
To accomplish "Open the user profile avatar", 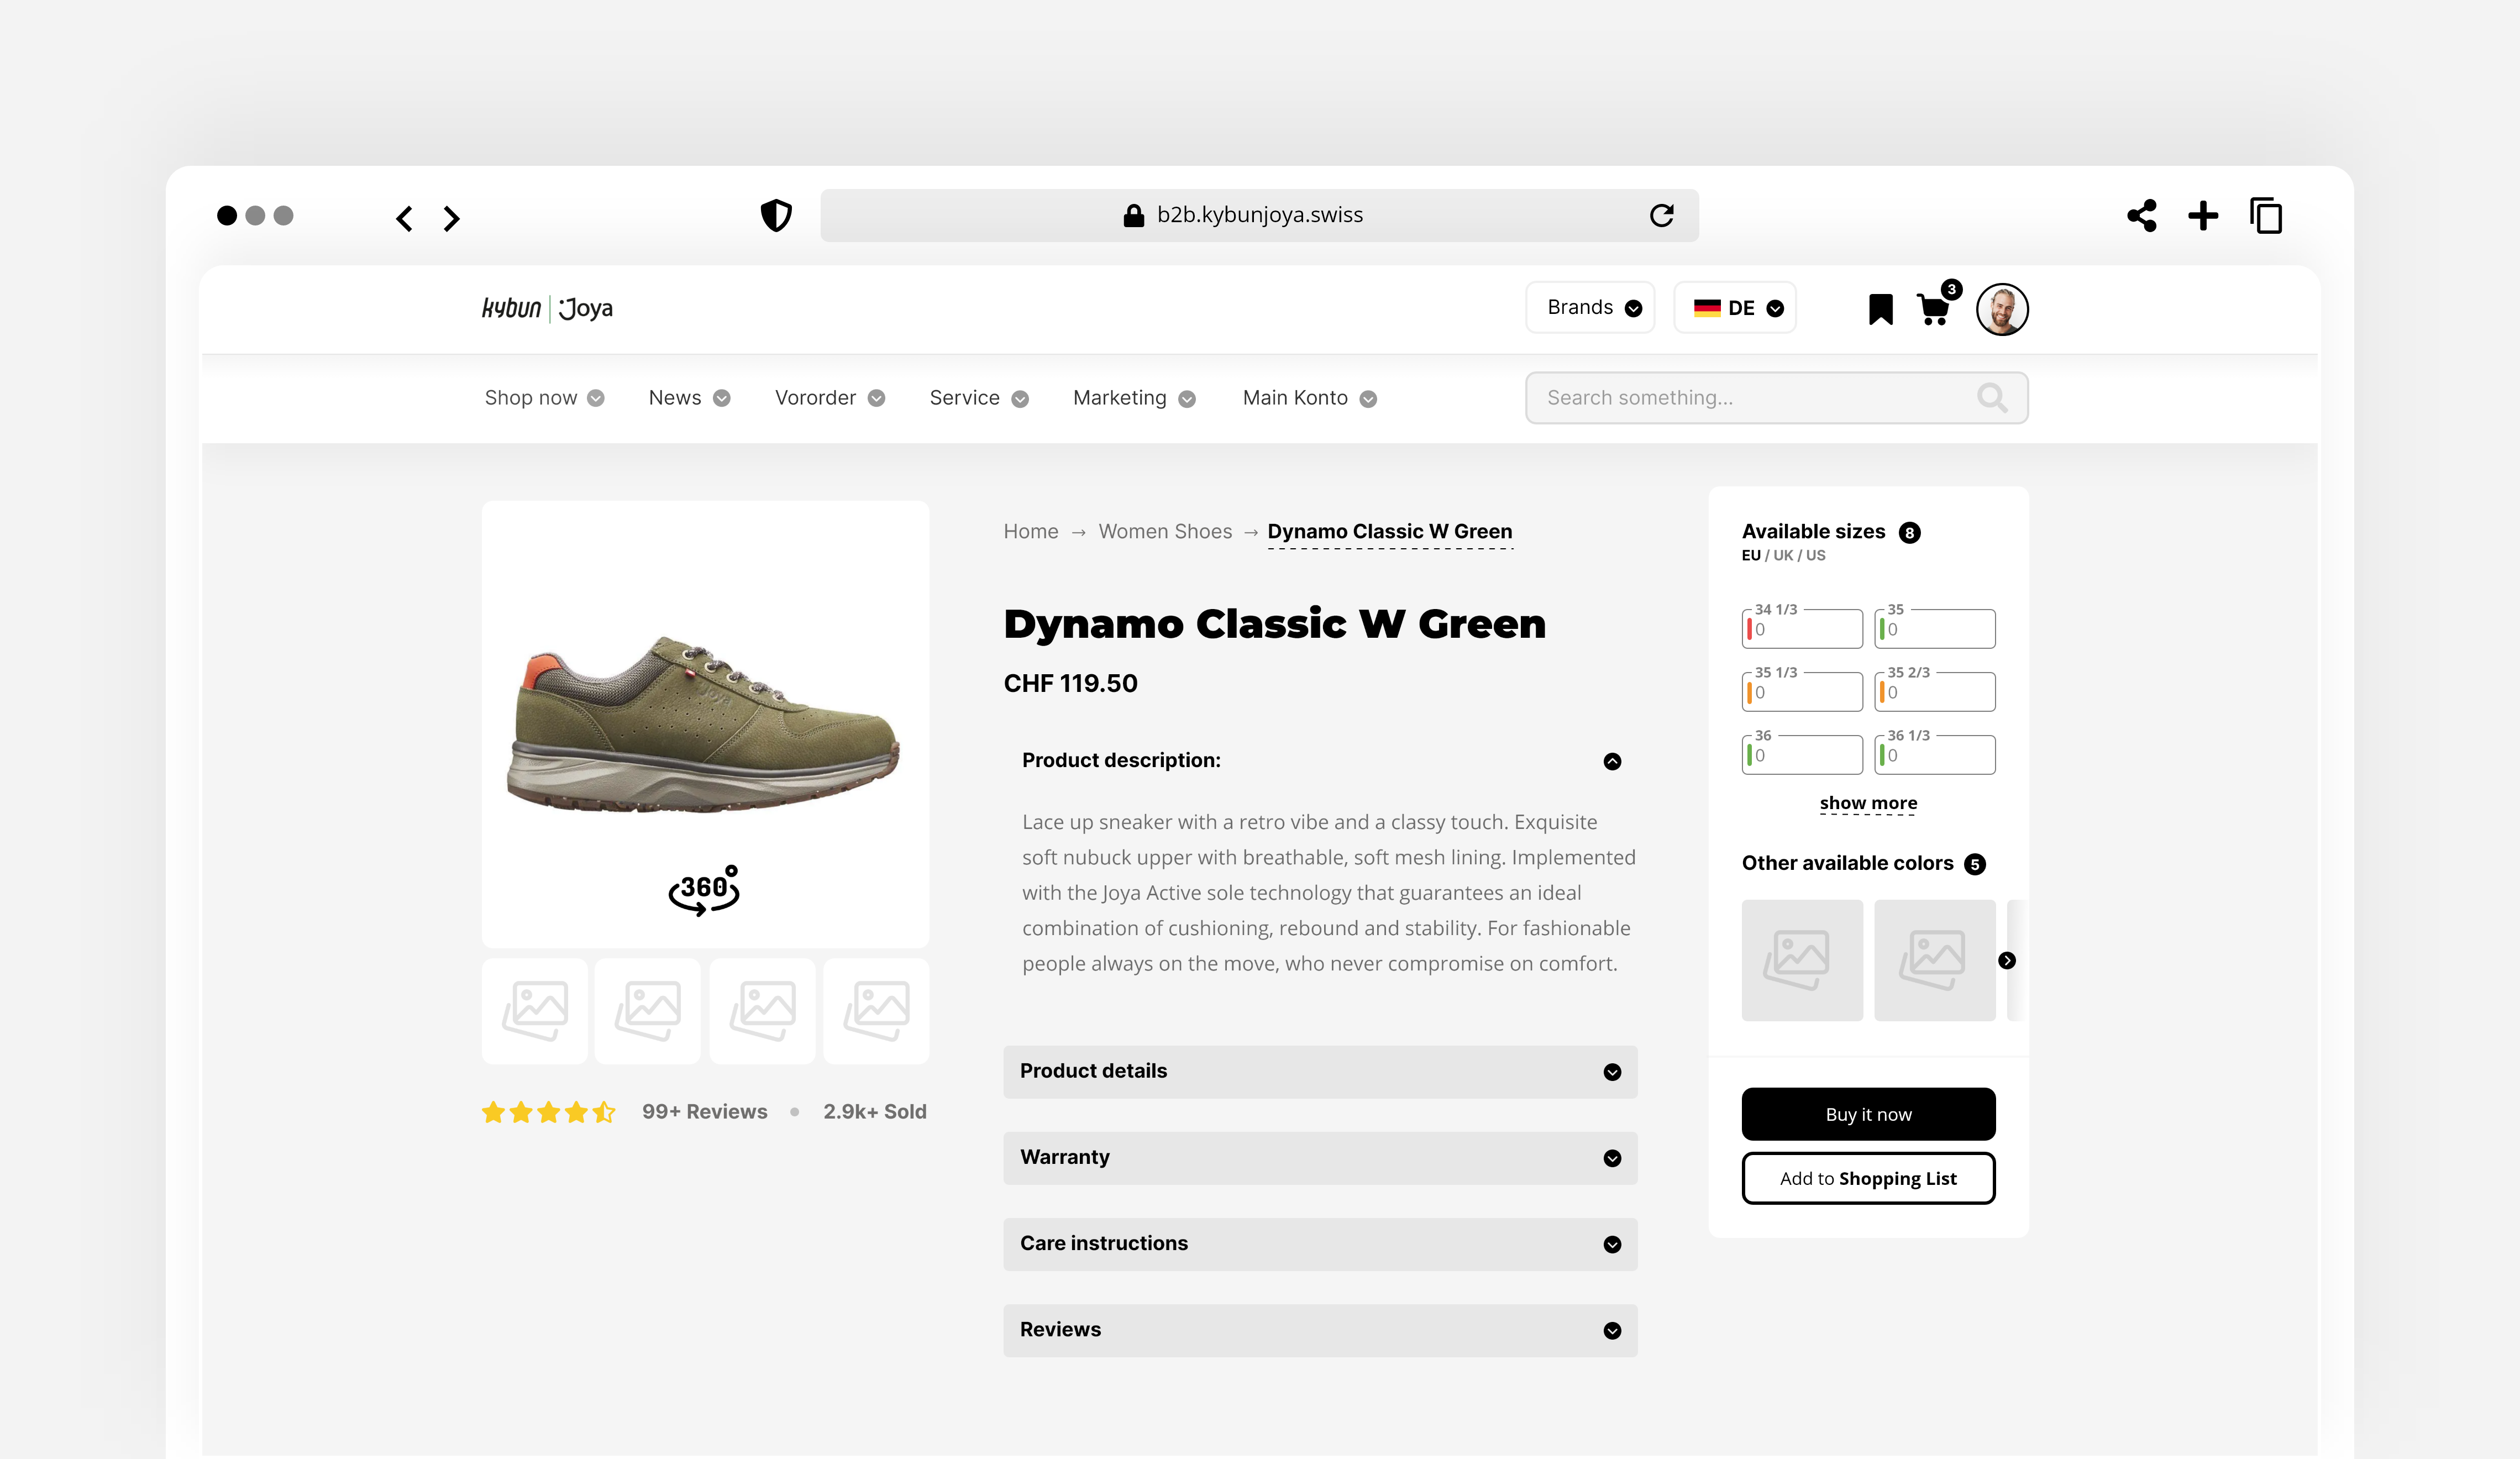I will [2002, 309].
